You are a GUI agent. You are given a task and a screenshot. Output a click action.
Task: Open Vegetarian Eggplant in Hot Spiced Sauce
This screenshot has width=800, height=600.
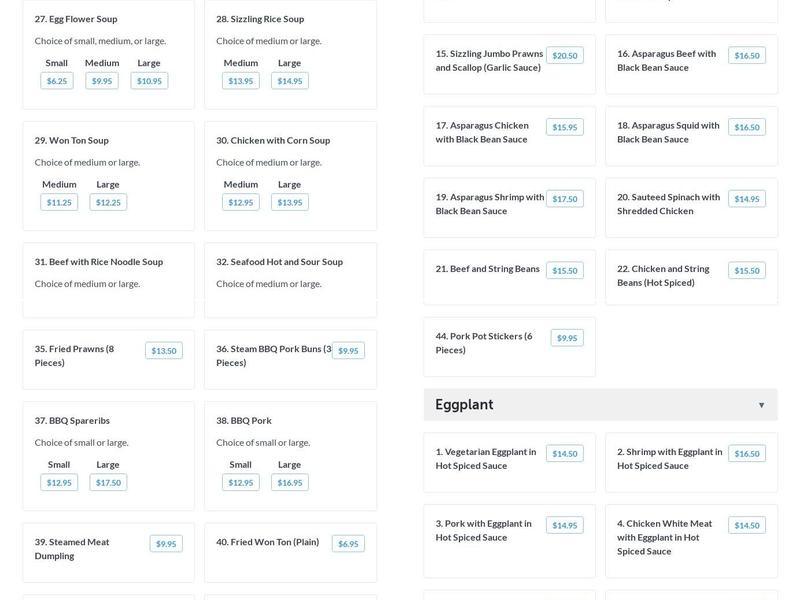tap(486, 459)
